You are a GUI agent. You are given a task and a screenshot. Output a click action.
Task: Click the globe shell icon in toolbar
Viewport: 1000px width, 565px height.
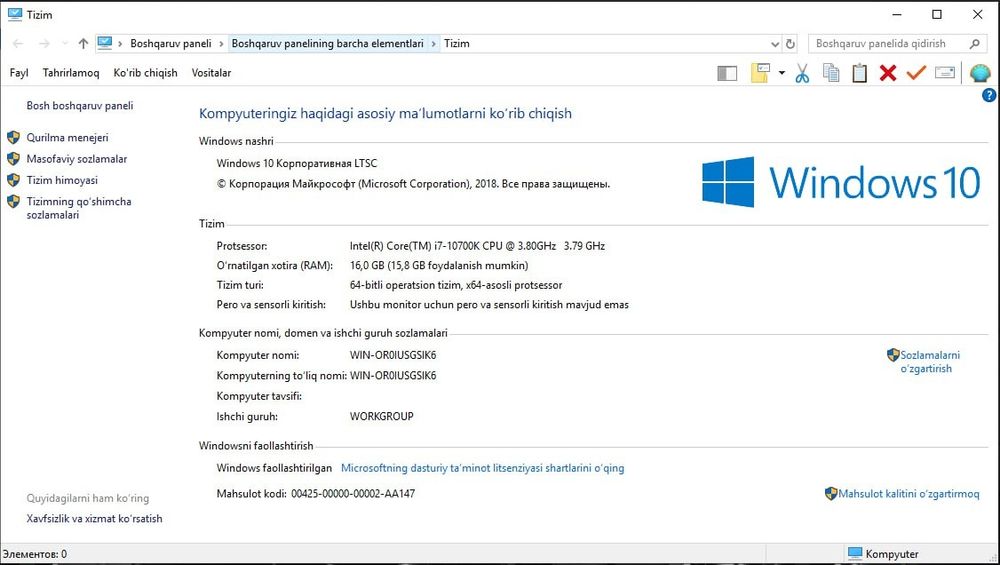[x=980, y=73]
